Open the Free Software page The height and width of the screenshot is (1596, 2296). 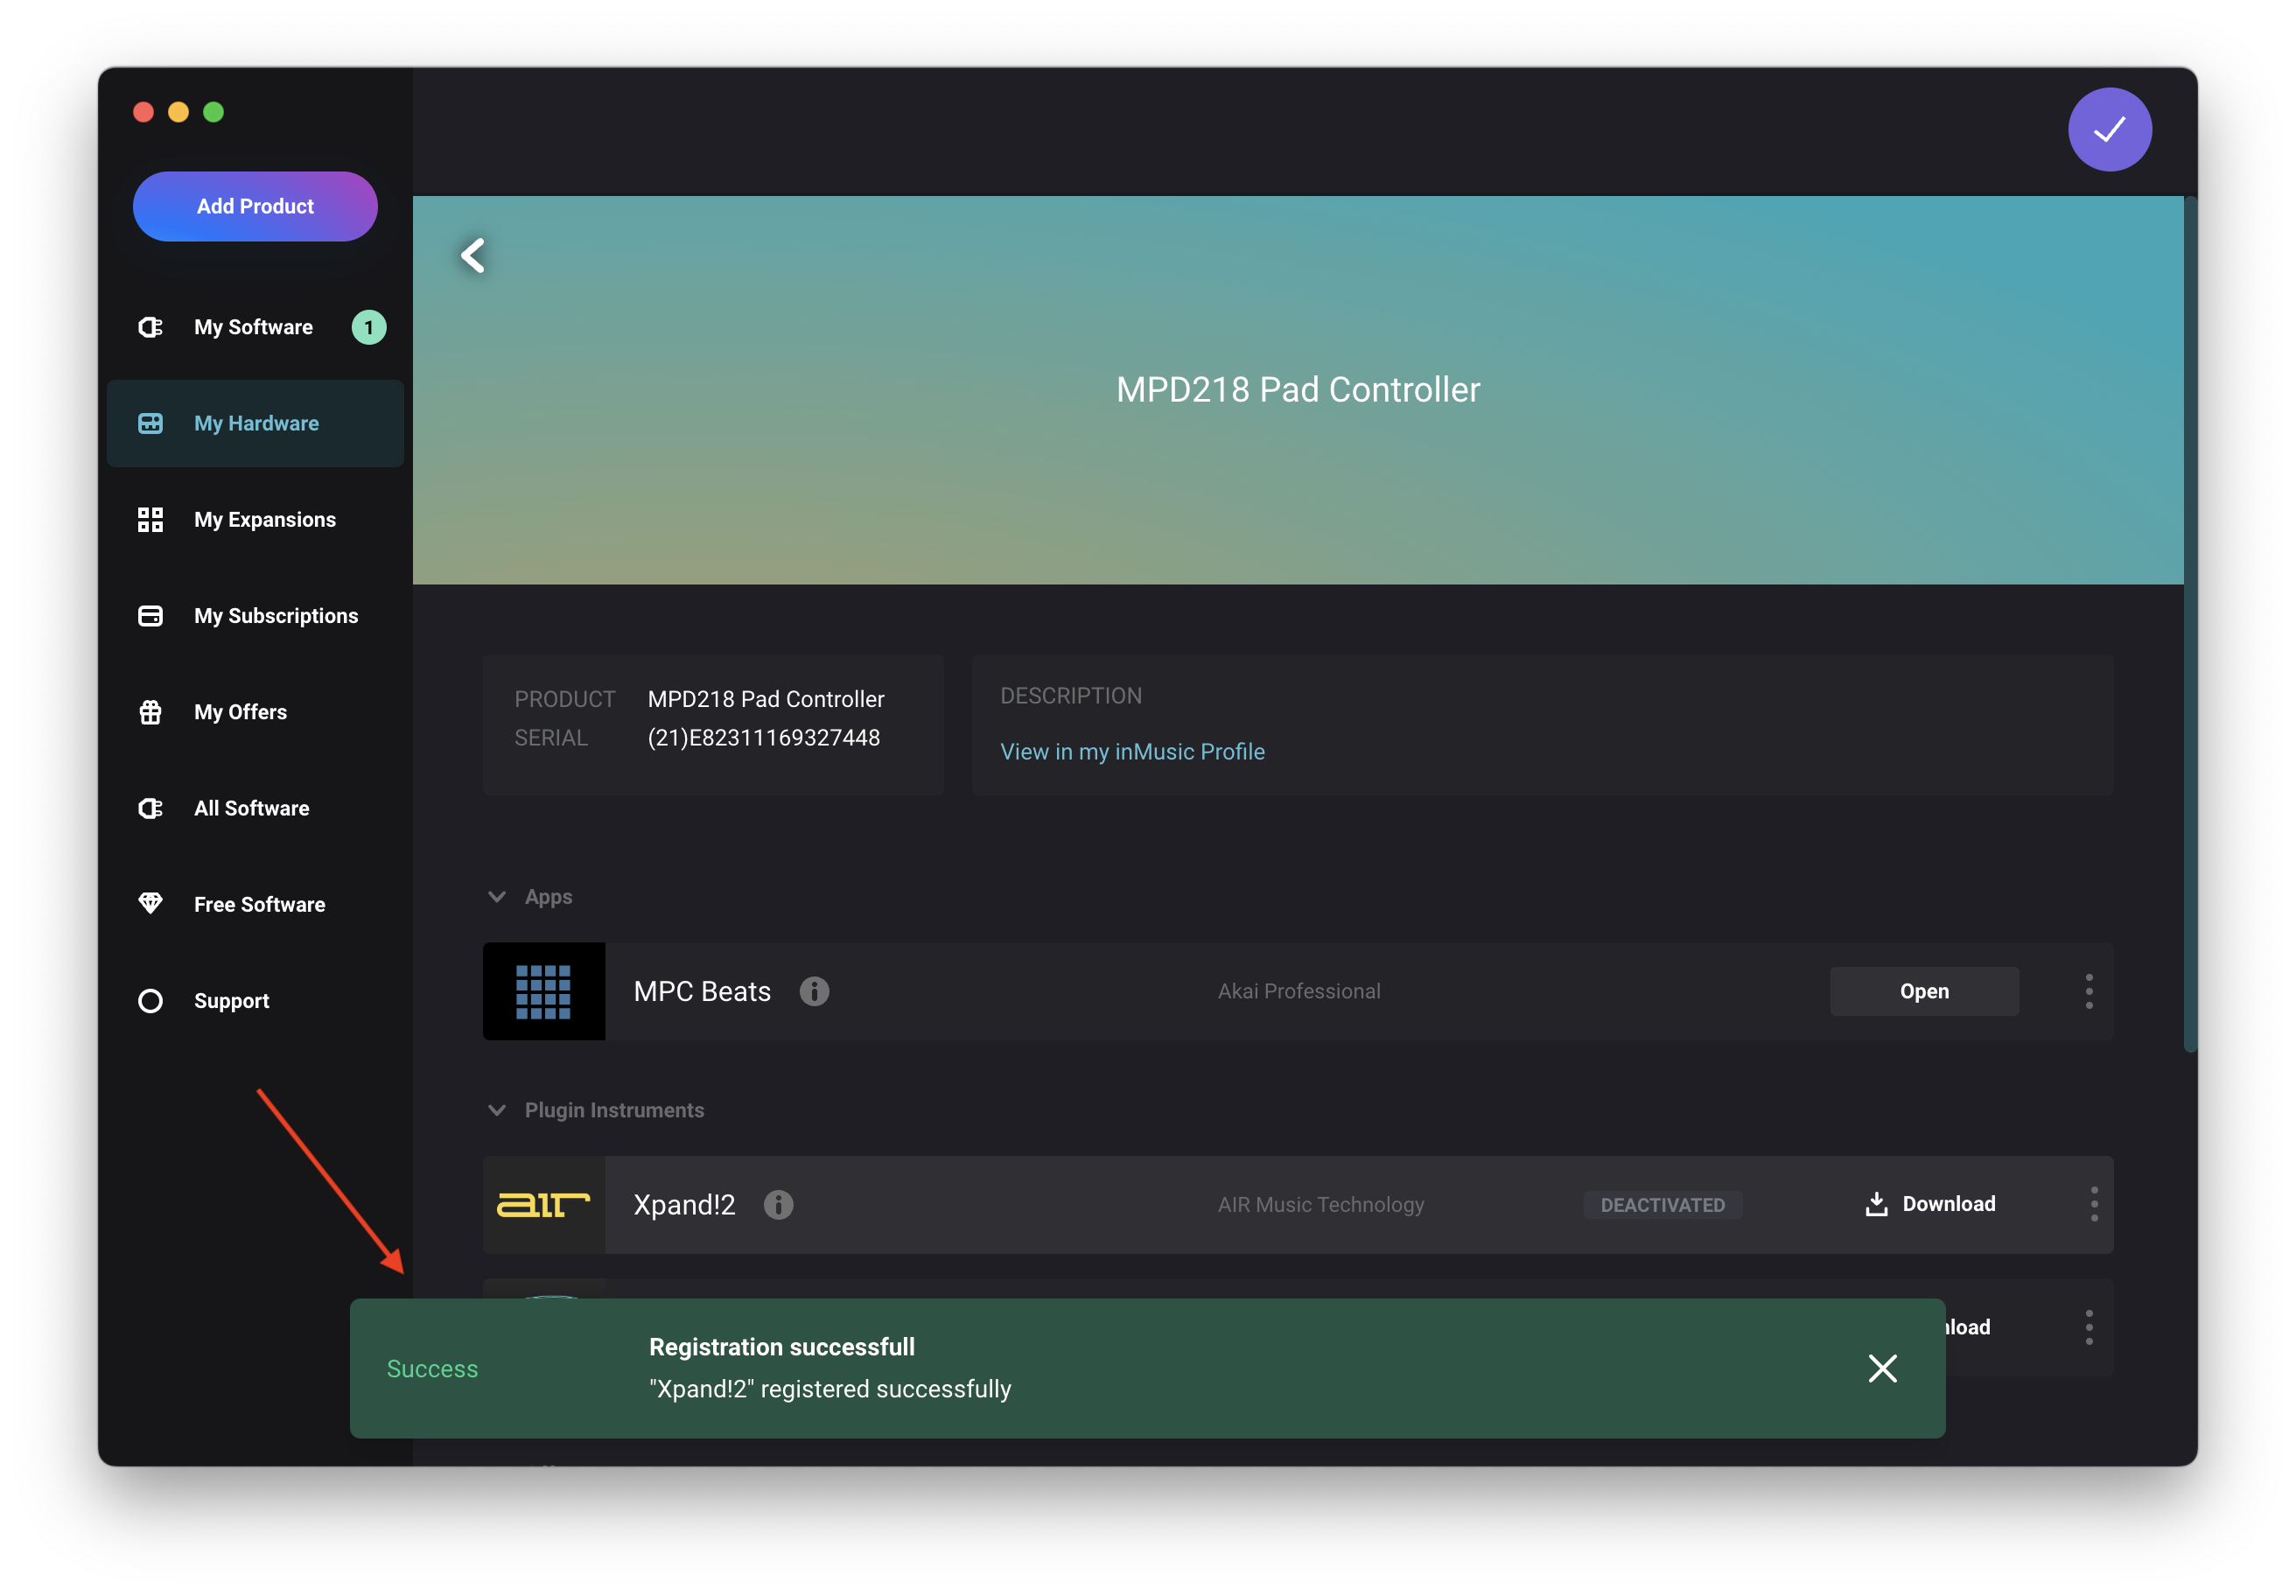(259, 904)
